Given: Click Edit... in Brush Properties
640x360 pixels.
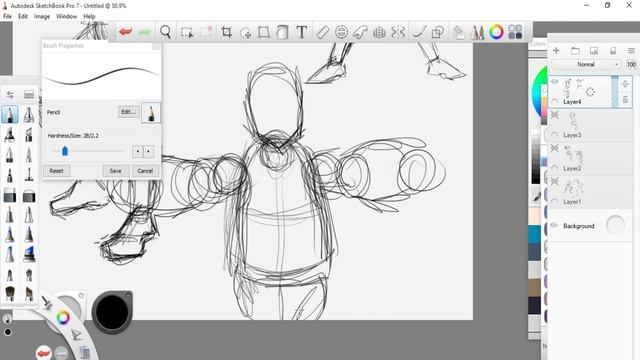Looking at the screenshot, I should pos(128,112).
